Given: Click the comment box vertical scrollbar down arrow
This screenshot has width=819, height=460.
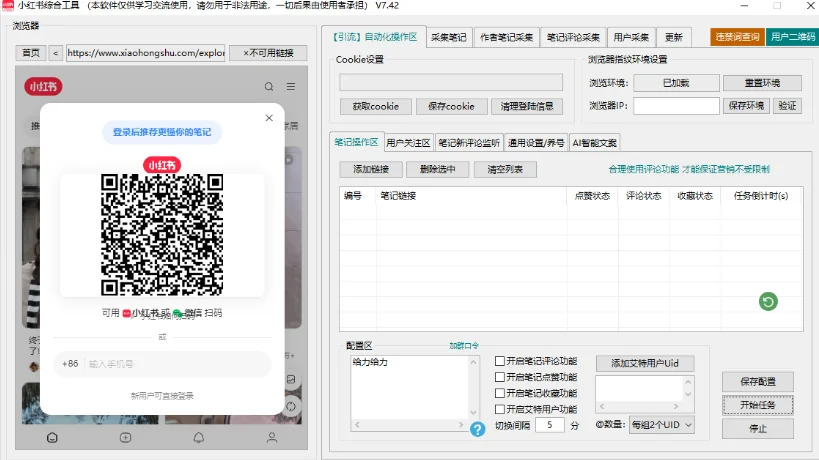Looking at the screenshot, I should [x=473, y=412].
